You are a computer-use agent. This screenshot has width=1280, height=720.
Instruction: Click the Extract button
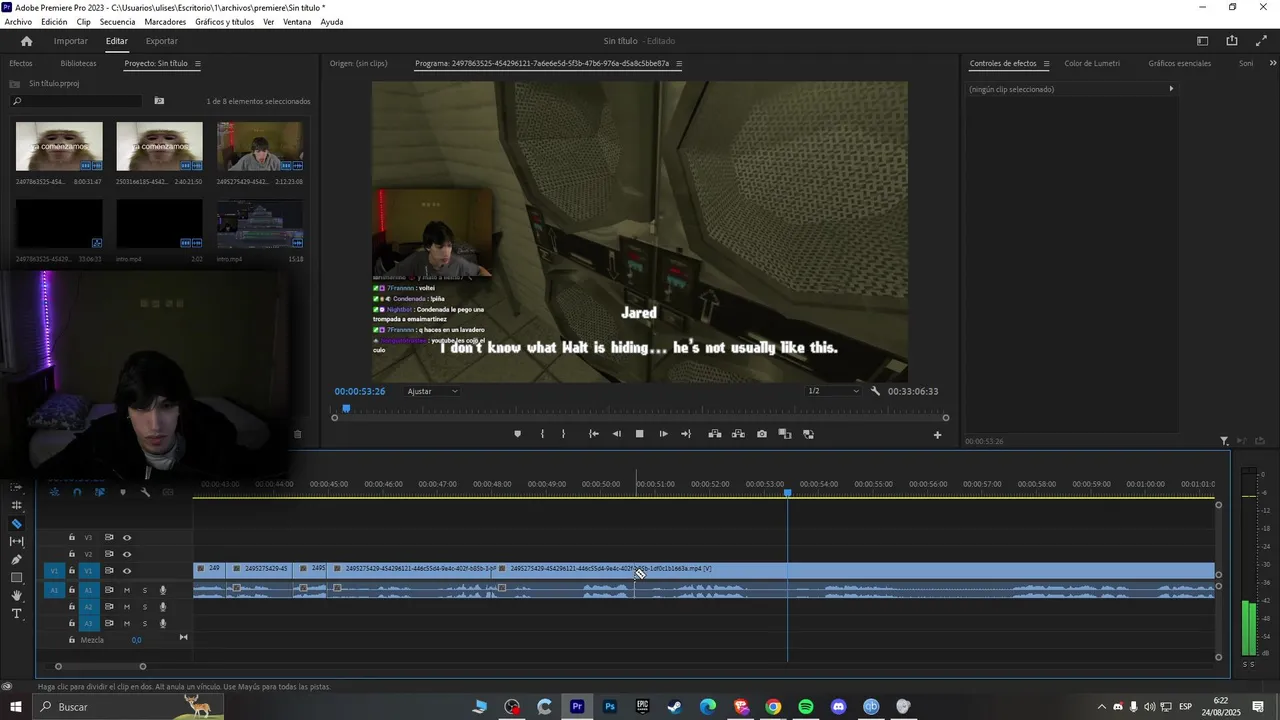point(738,434)
